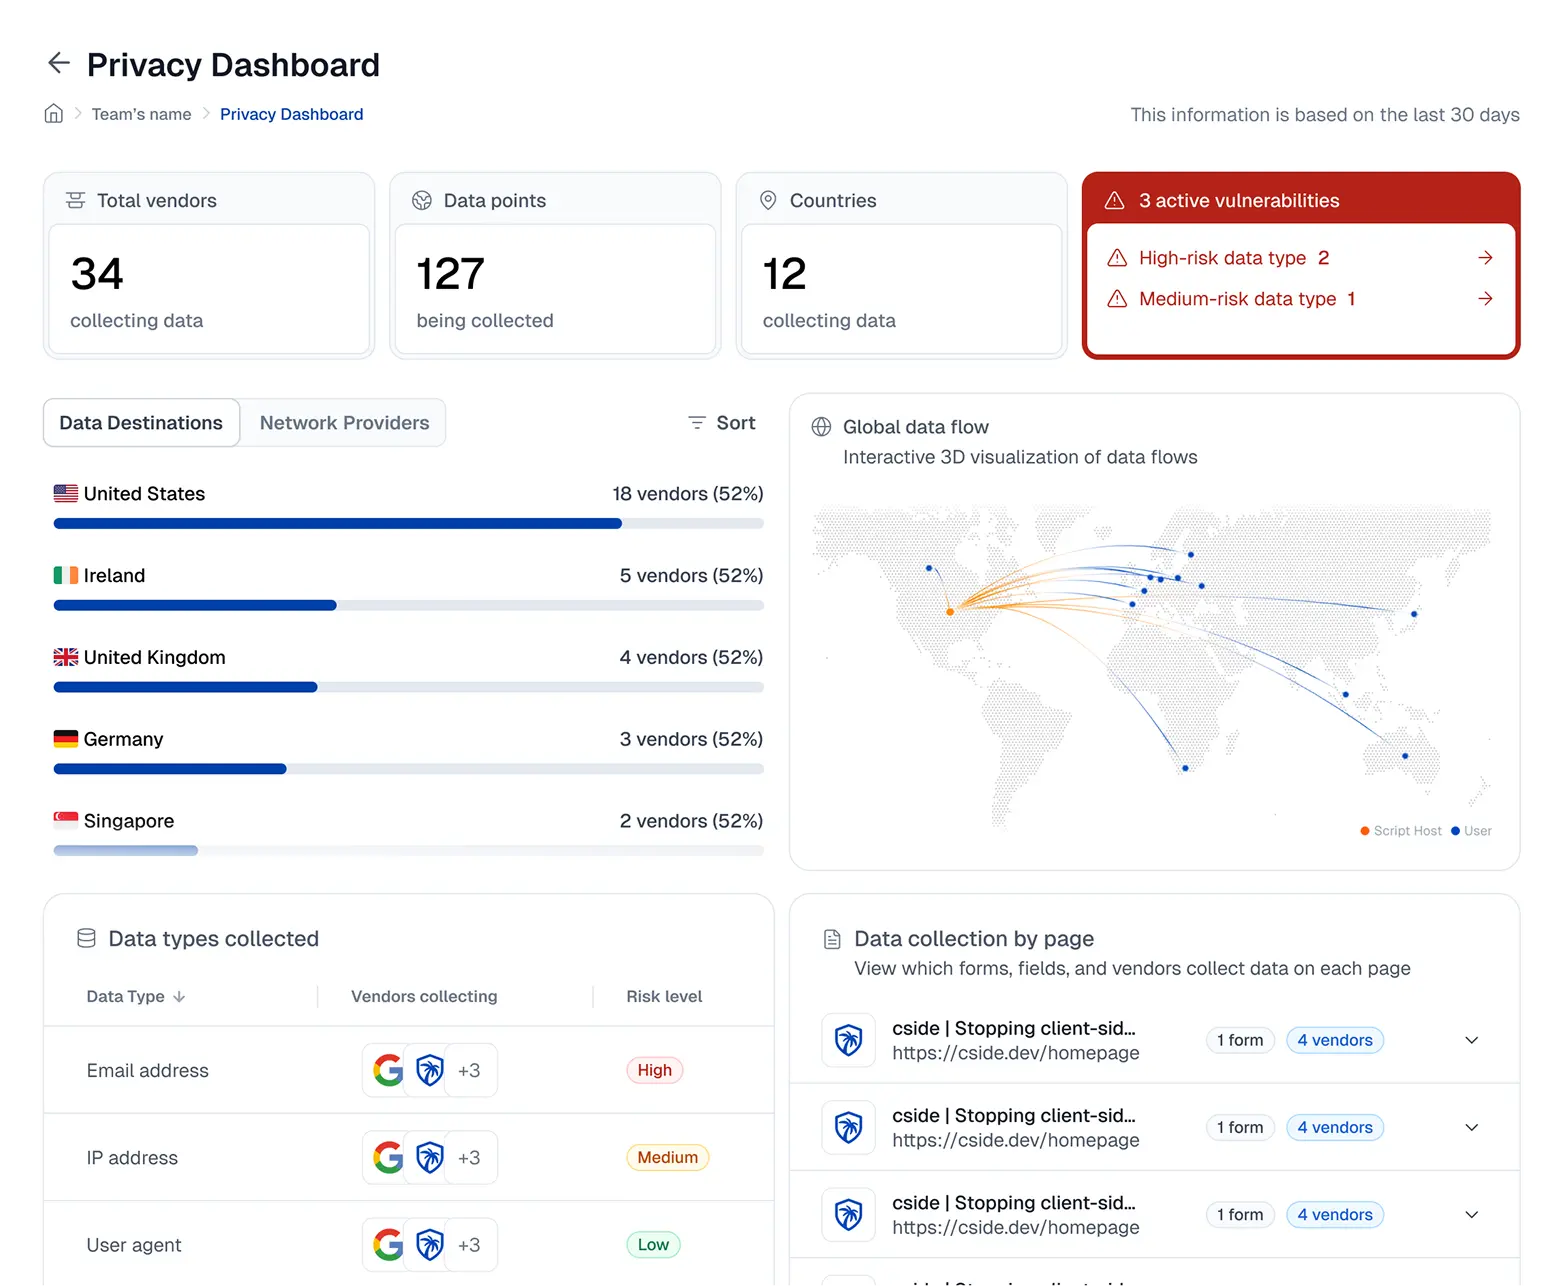Expand the first cside homepage page entry
The image size is (1565, 1286).
click(x=1471, y=1040)
